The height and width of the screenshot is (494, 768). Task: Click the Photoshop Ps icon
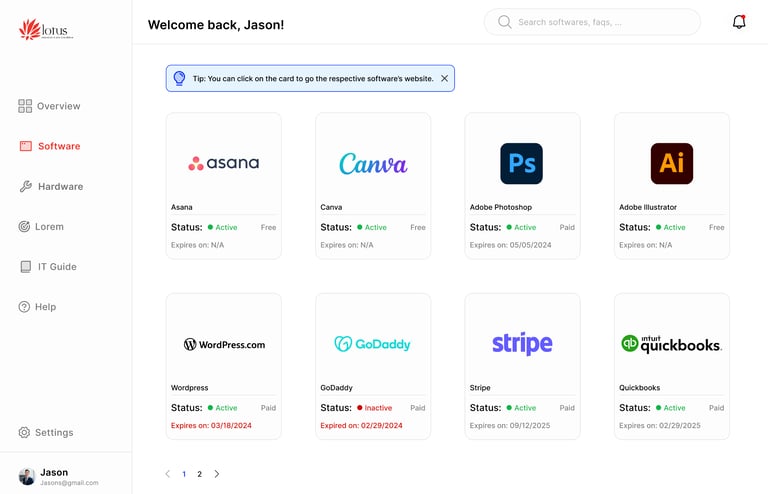(x=522, y=164)
